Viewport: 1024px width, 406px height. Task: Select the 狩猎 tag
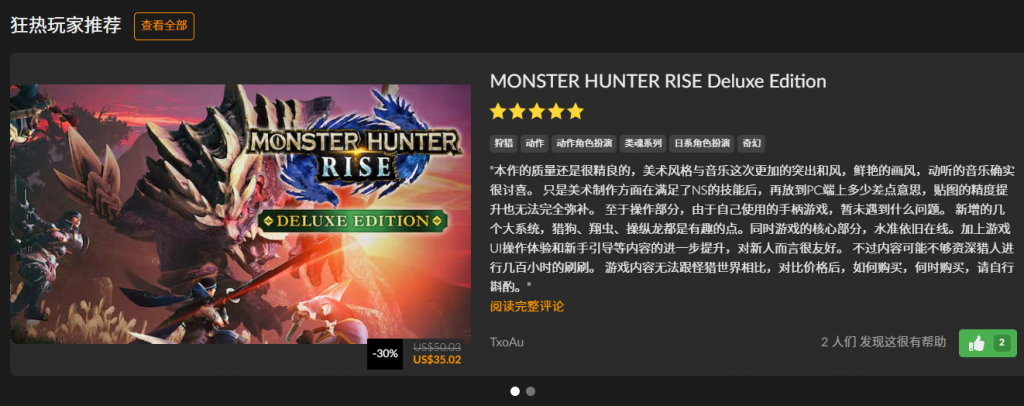[504, 144]
